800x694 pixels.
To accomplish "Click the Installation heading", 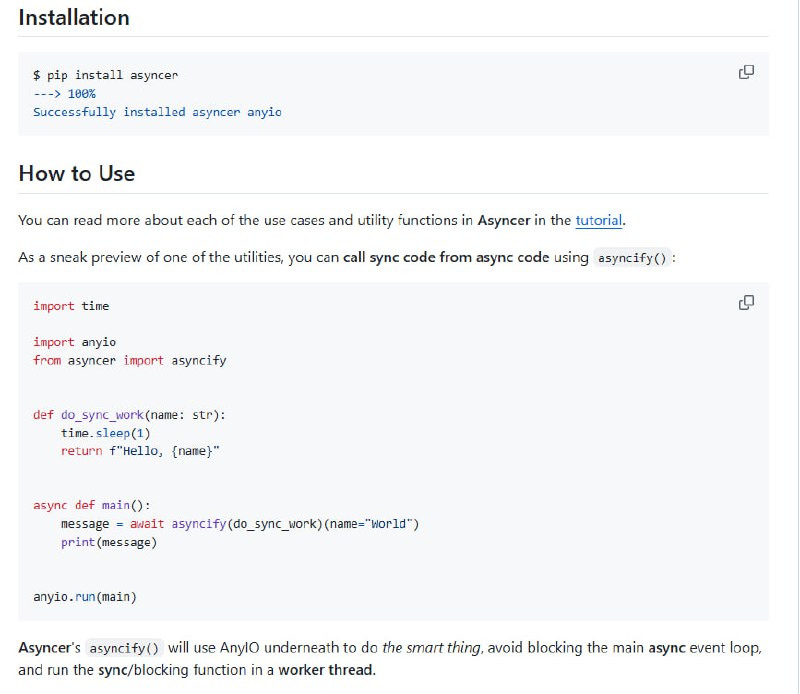I will tap(74, 18).
